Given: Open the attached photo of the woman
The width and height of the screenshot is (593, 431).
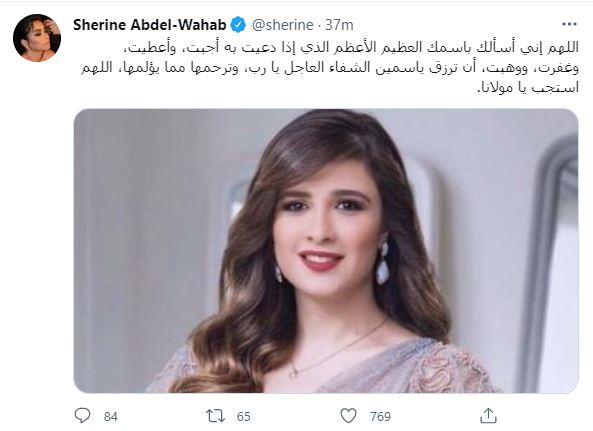Looking at the screenshot, I should (x=326, y=251).
